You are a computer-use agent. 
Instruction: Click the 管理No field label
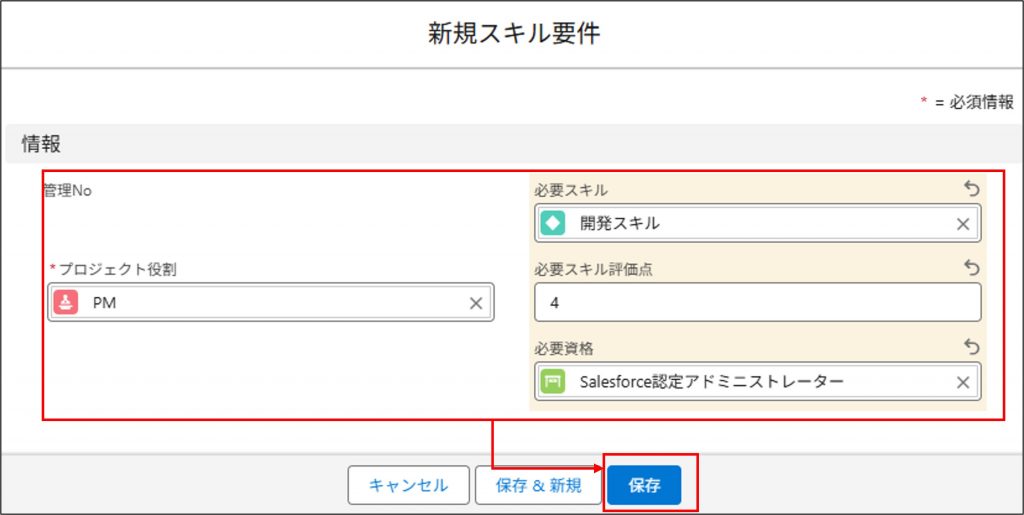[x=67, y=190]
